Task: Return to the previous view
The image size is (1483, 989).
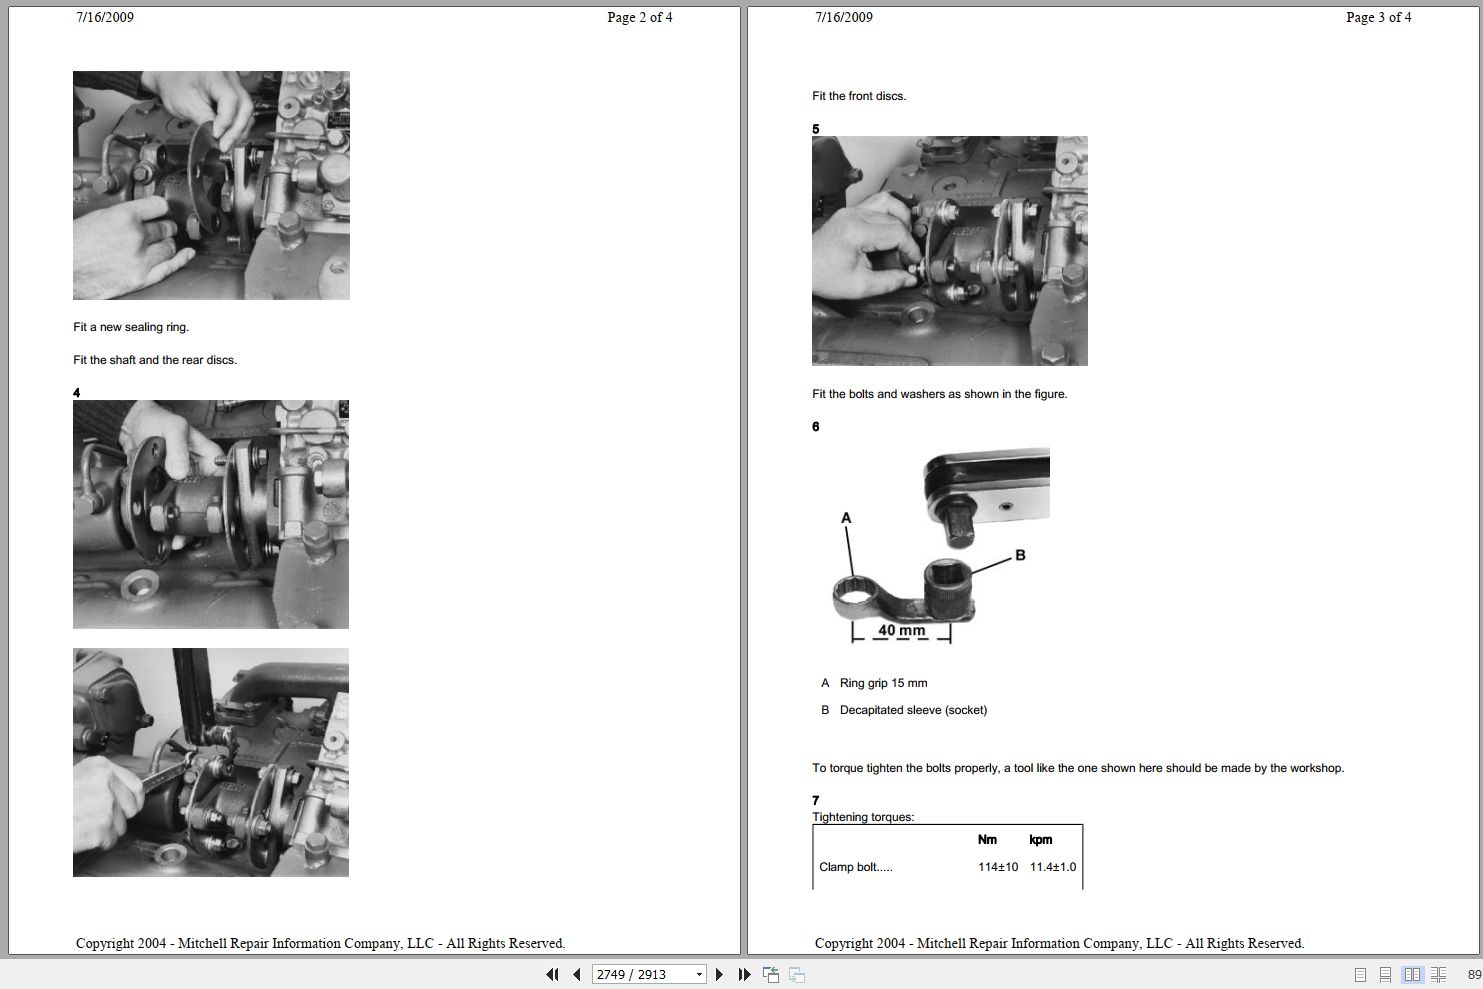Action: (x=771, y=974)
